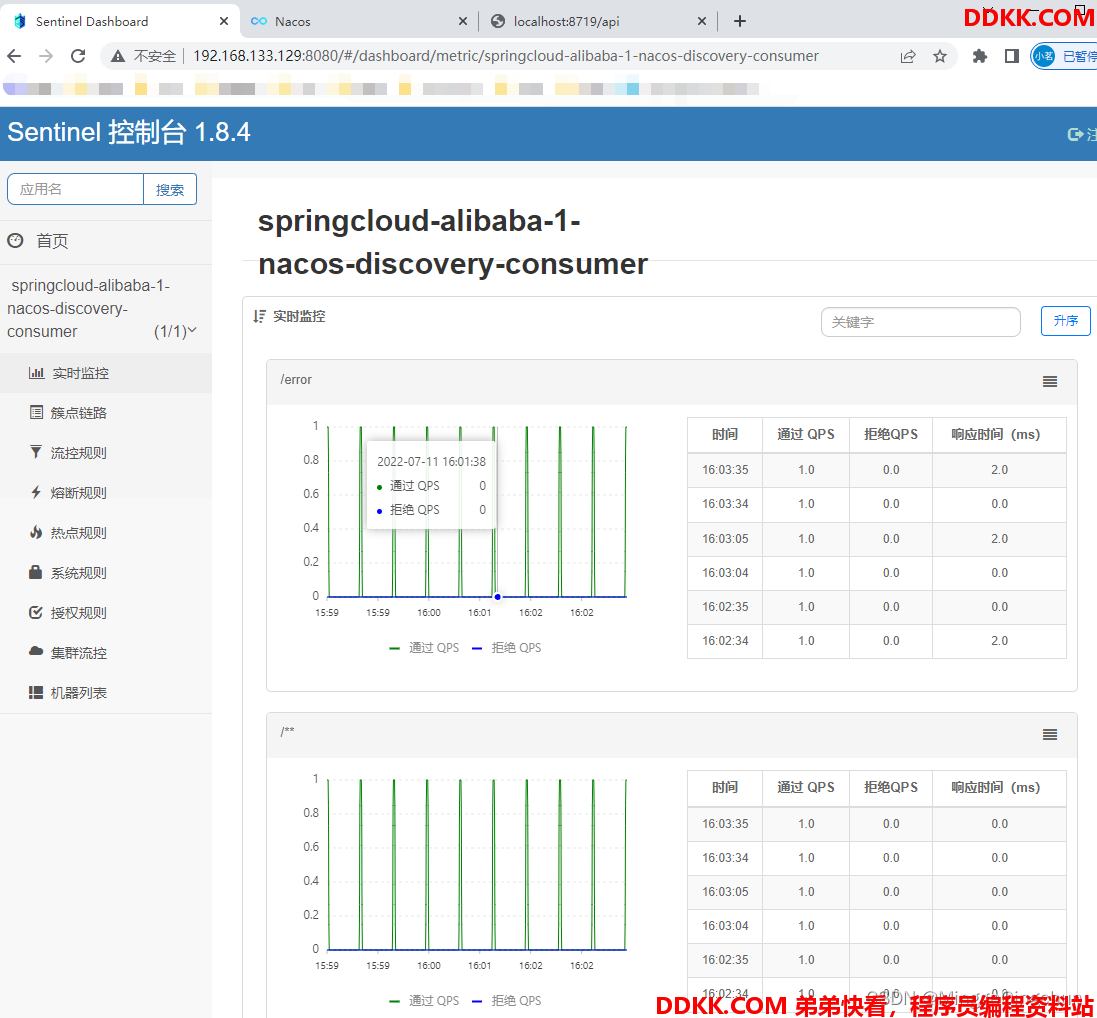Reload the page with the refresh icon
1097x1018 pixels.
78,56
